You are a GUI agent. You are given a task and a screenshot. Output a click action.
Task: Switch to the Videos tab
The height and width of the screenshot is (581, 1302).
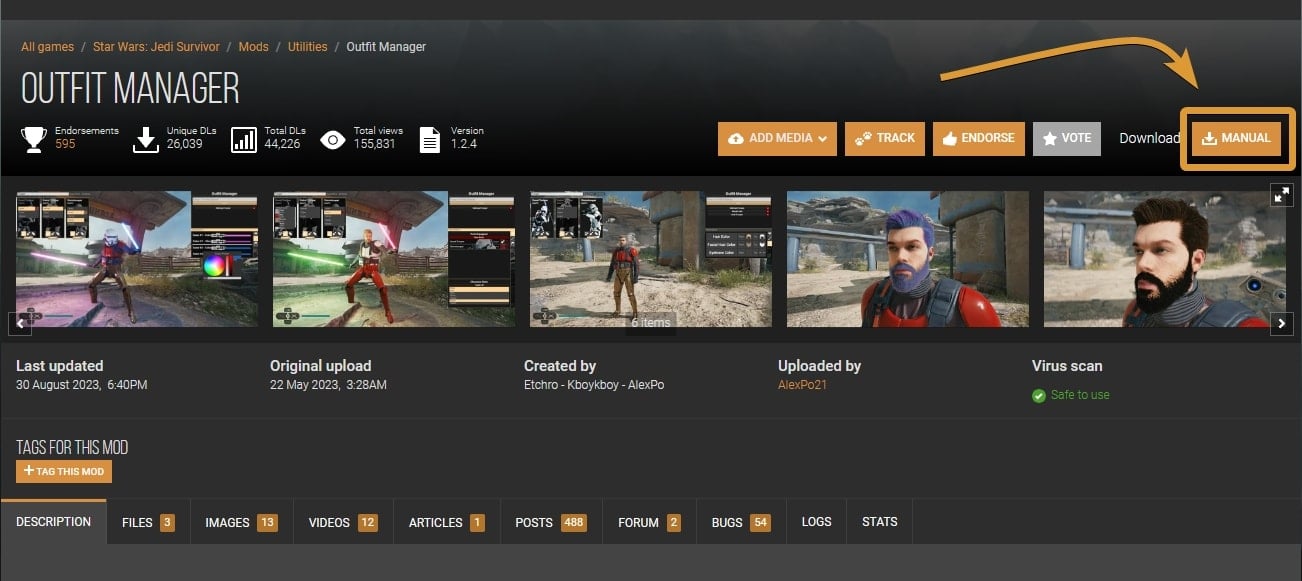343,522
